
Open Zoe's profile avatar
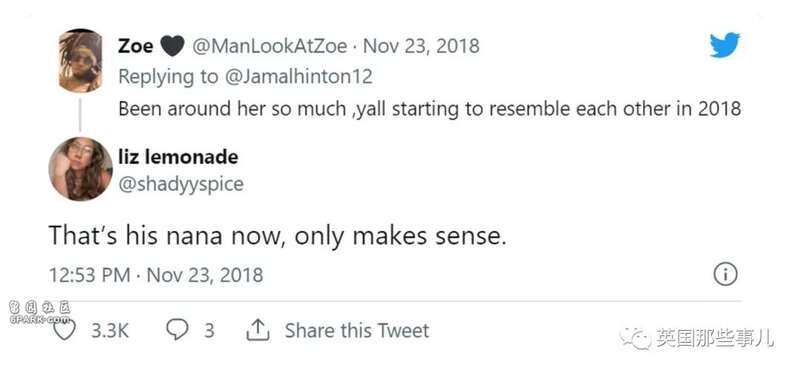tap(80, 61)
